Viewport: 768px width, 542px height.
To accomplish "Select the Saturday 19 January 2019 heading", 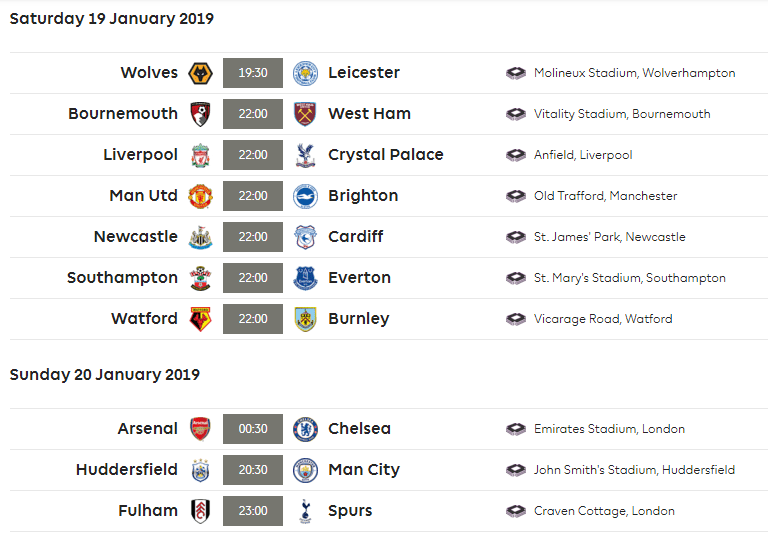I will click(x=112, y=19).
